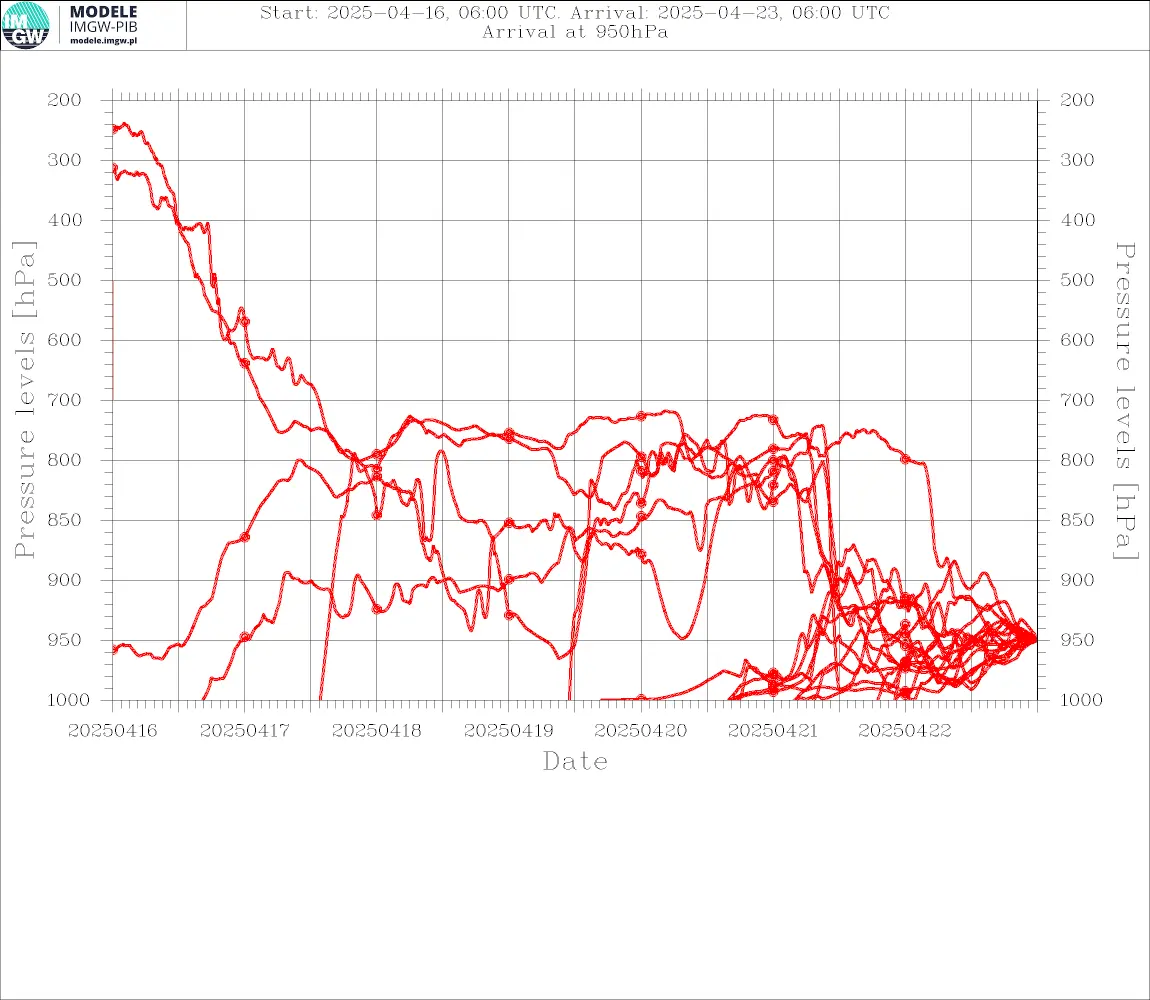This screenshot has width=1150, height=1000.
Task: Click the left axis 800 pressure label
Action: point(65,460)
